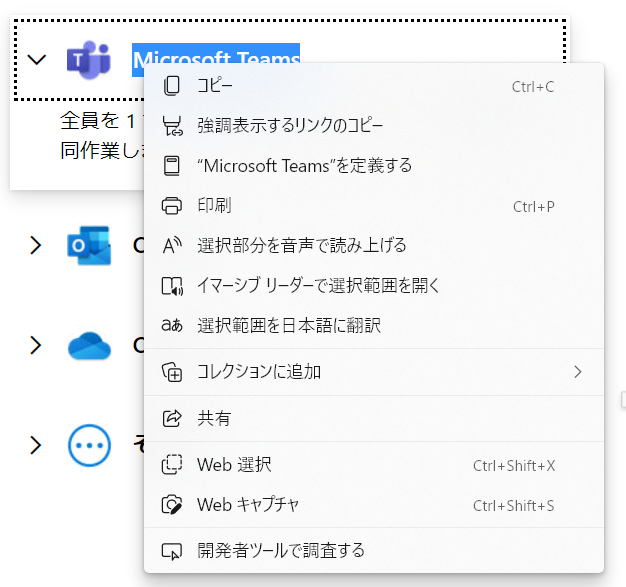Open コレクションに追加 menu entry
Viewport: 626px width, 587px height.
click(x=374, y=372)
